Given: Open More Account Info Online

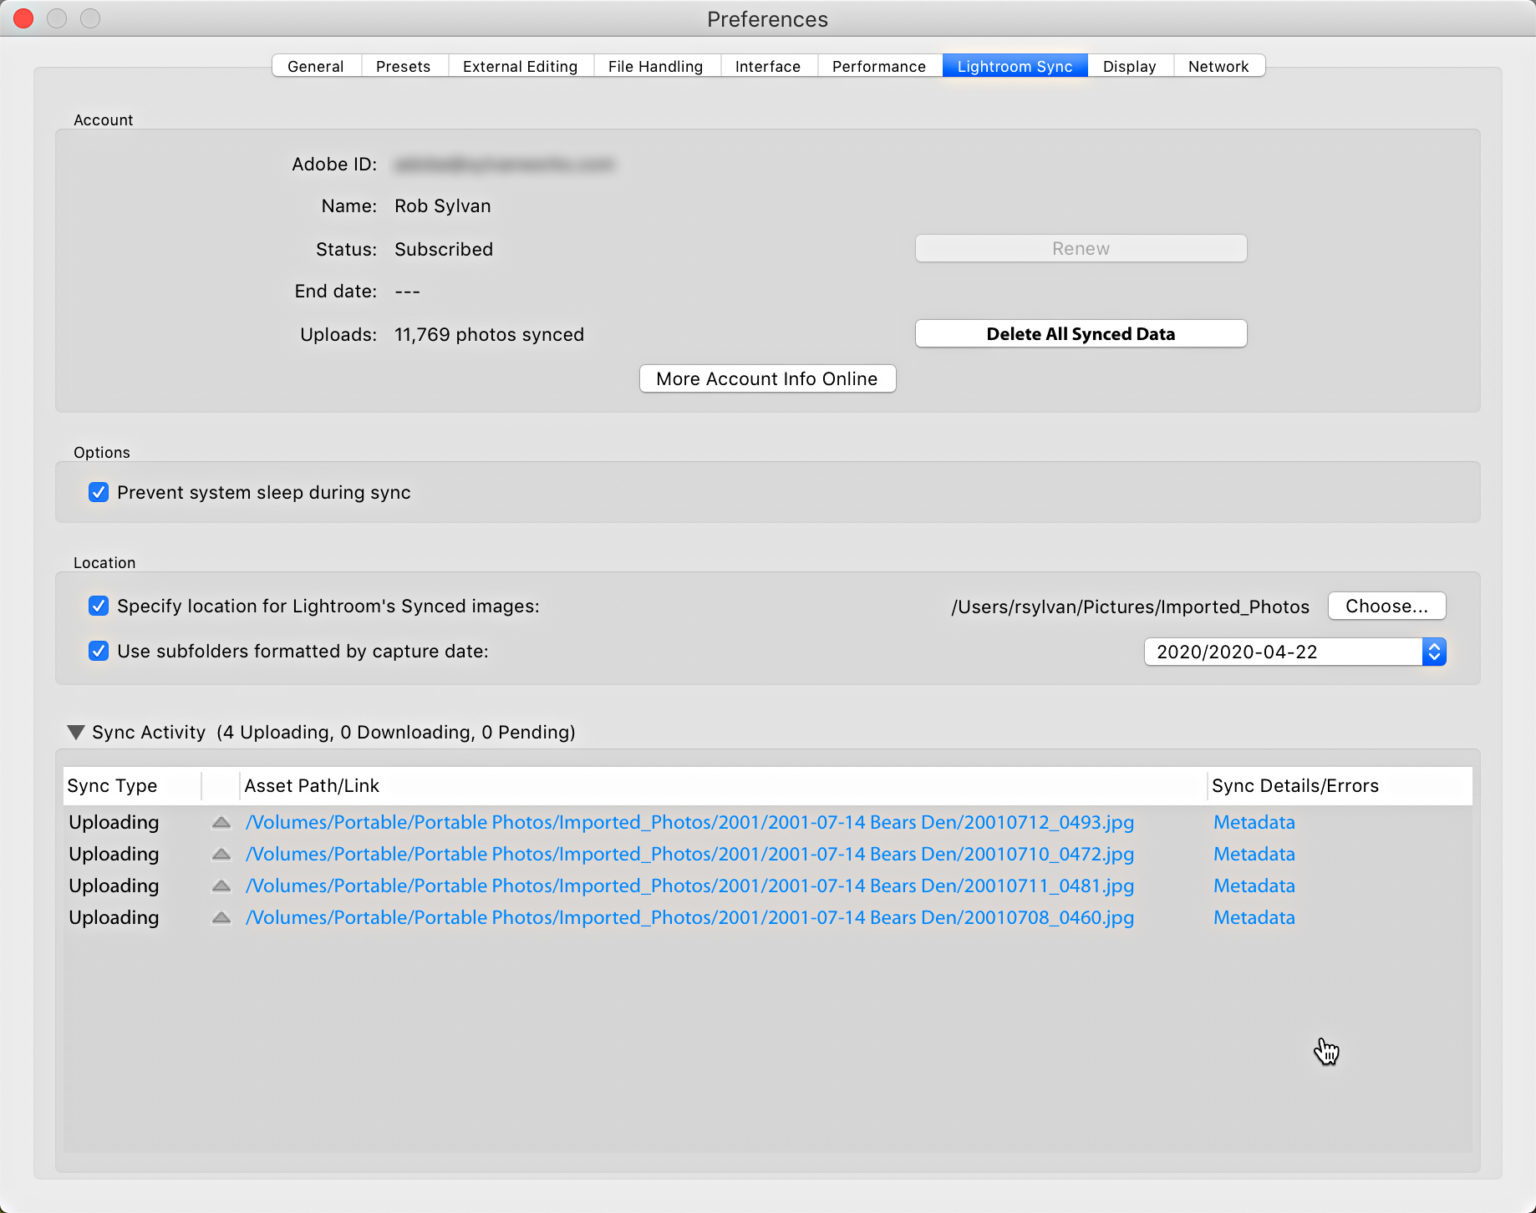Looking at the screenshot, I should click(x=767, y=379).
